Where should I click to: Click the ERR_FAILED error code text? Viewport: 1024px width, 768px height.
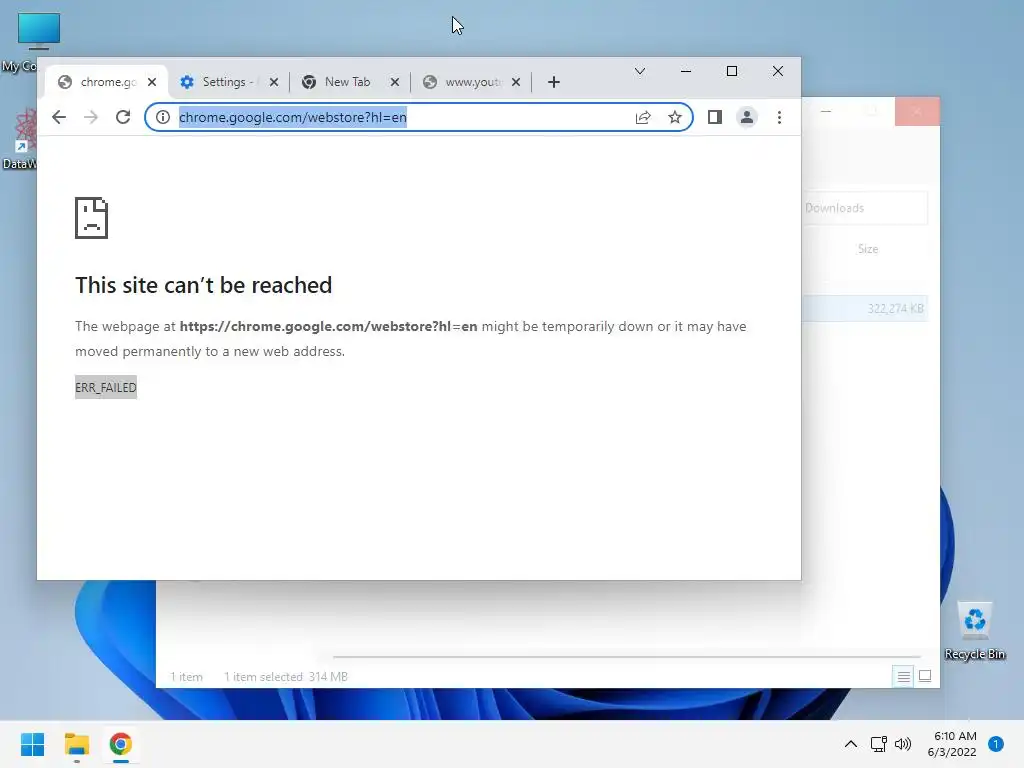tap(106, 387)
